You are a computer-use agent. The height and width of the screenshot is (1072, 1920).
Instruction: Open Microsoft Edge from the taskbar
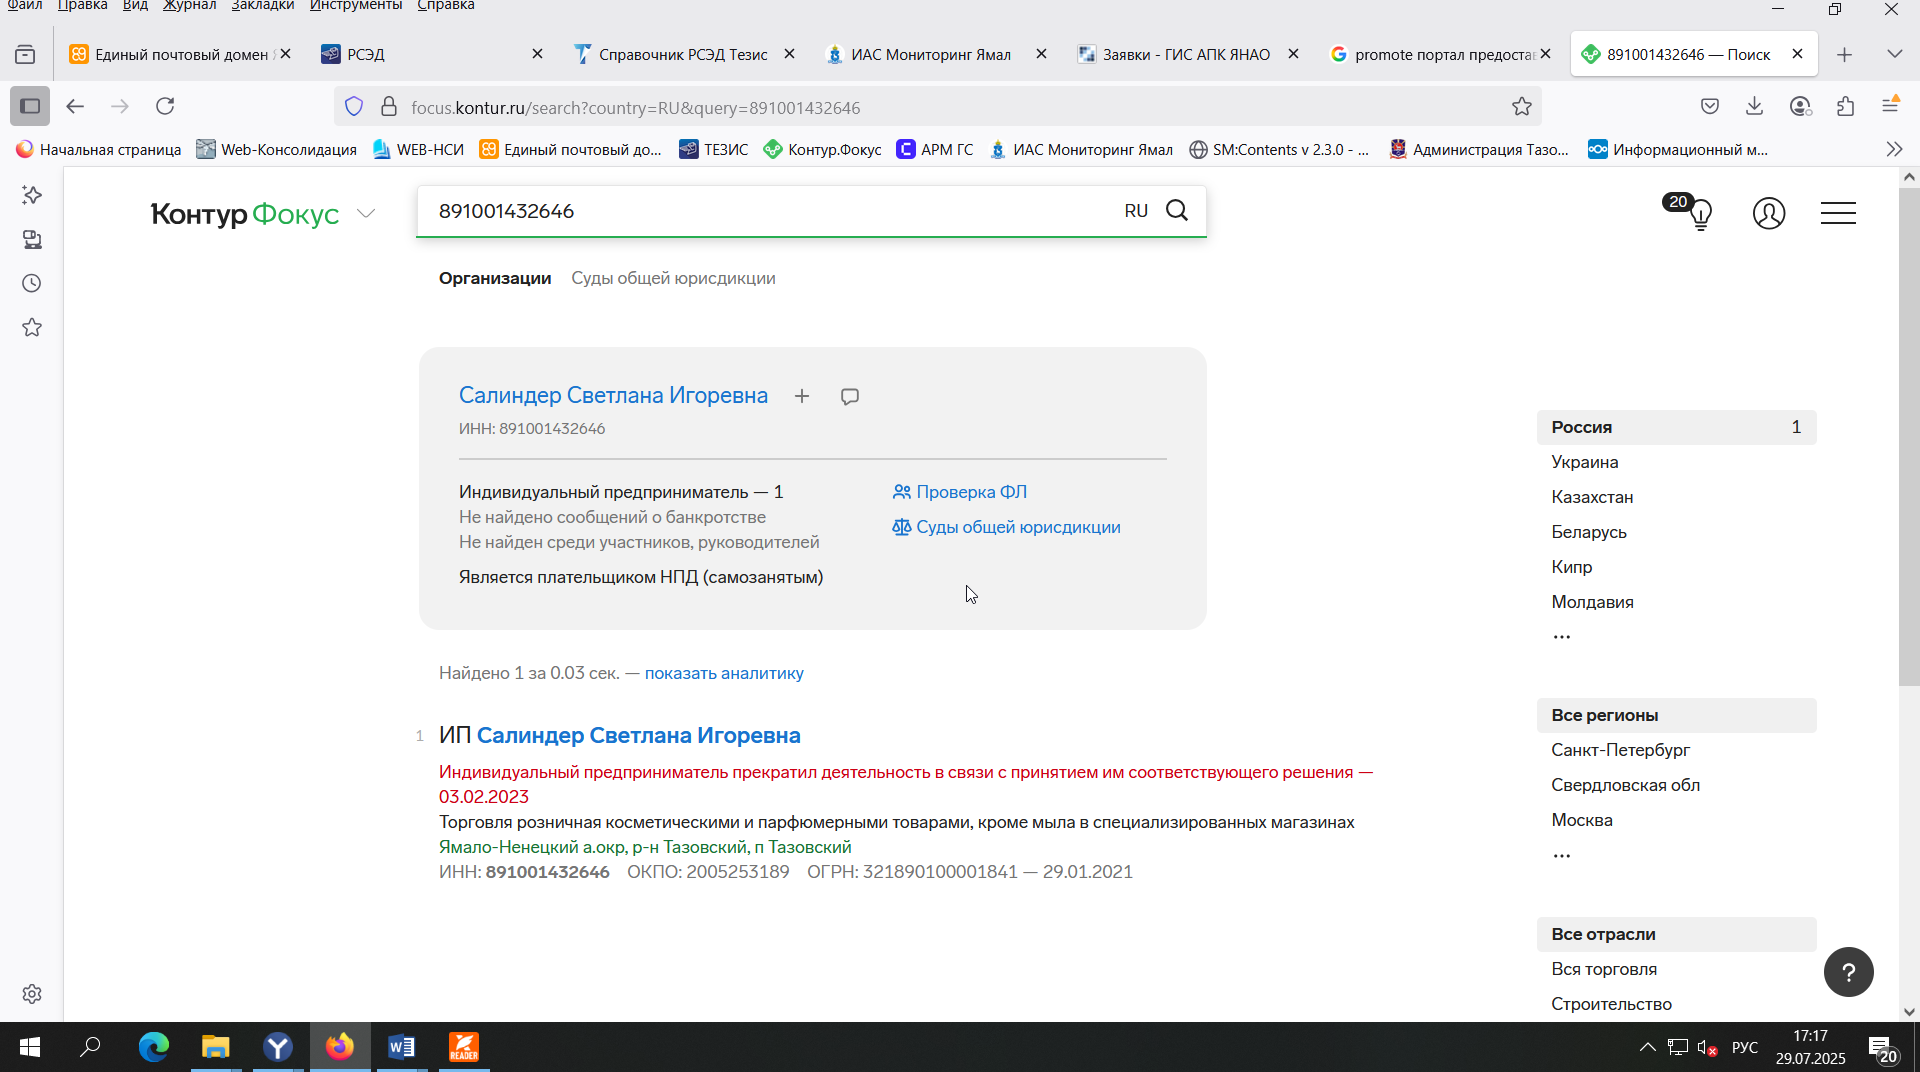tap(153, 1048)
